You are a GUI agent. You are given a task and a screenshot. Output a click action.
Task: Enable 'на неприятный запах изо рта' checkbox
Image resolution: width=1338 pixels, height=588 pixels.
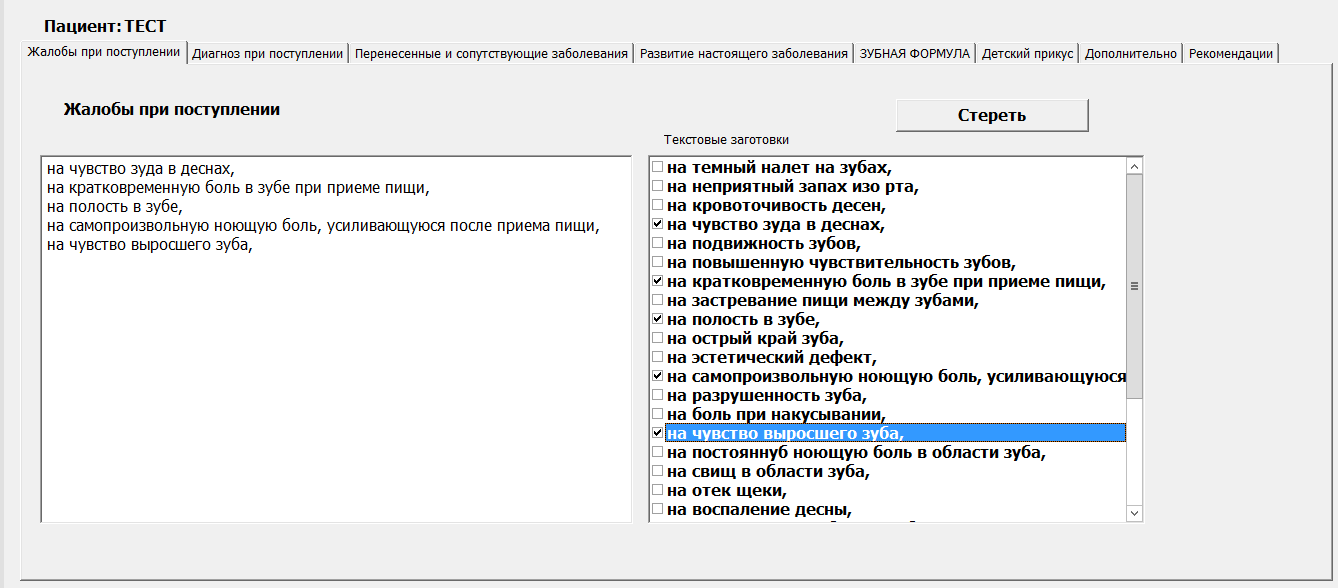pos(657,187)
